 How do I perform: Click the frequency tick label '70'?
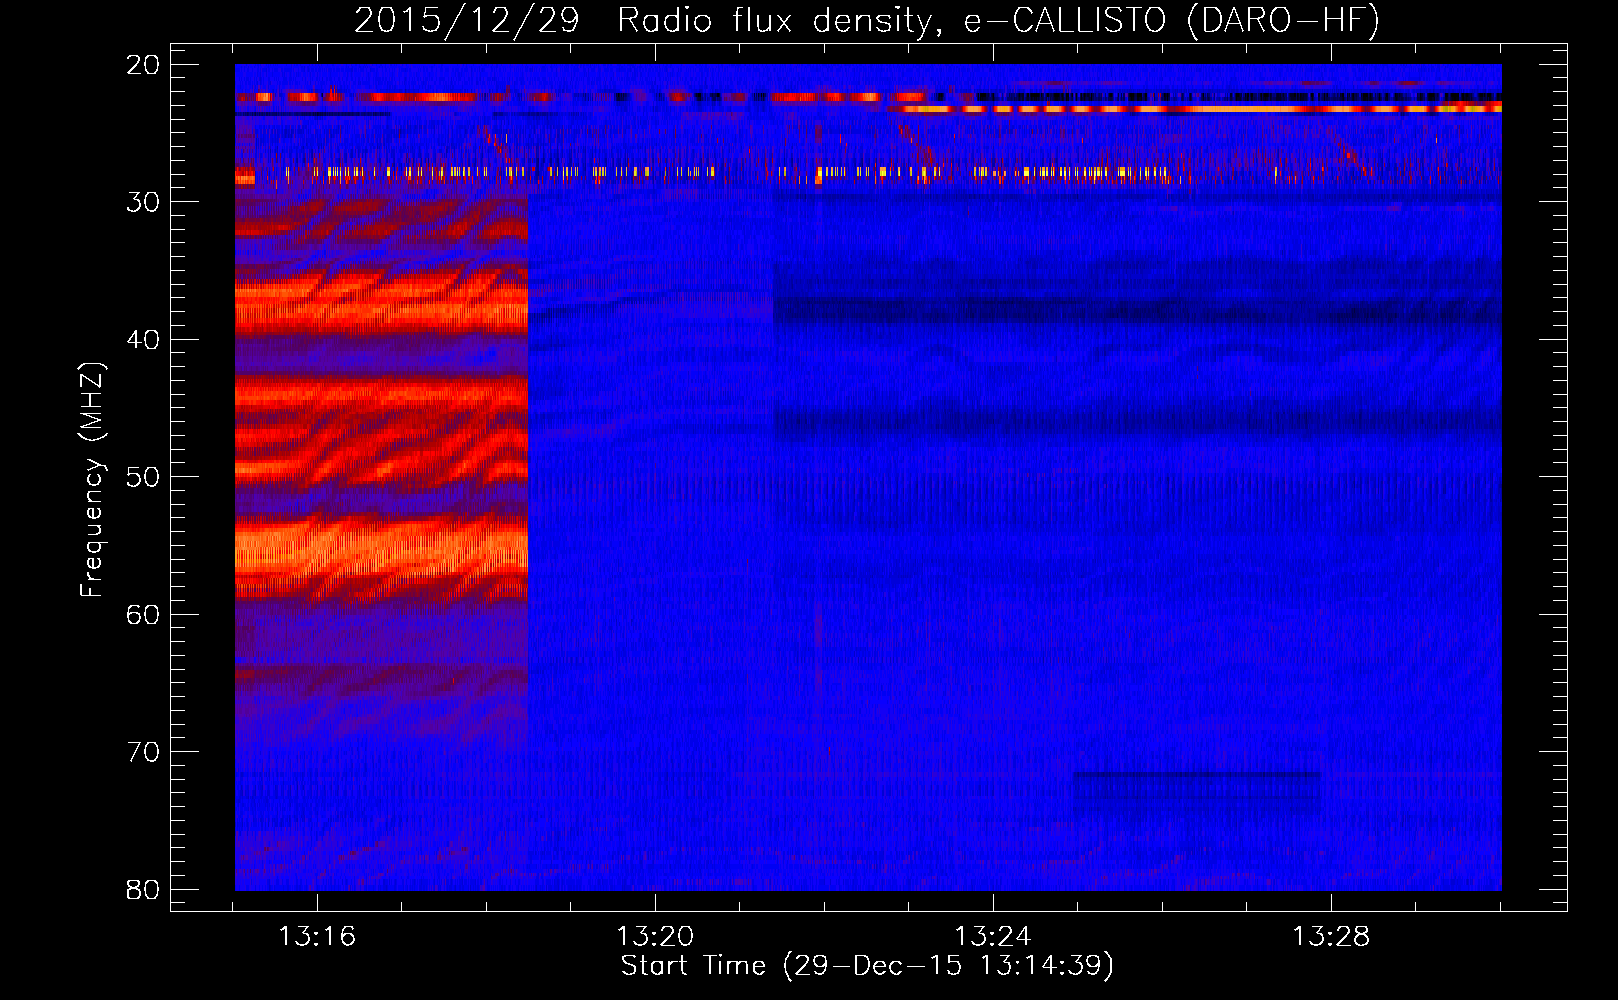tap(144, 752)
